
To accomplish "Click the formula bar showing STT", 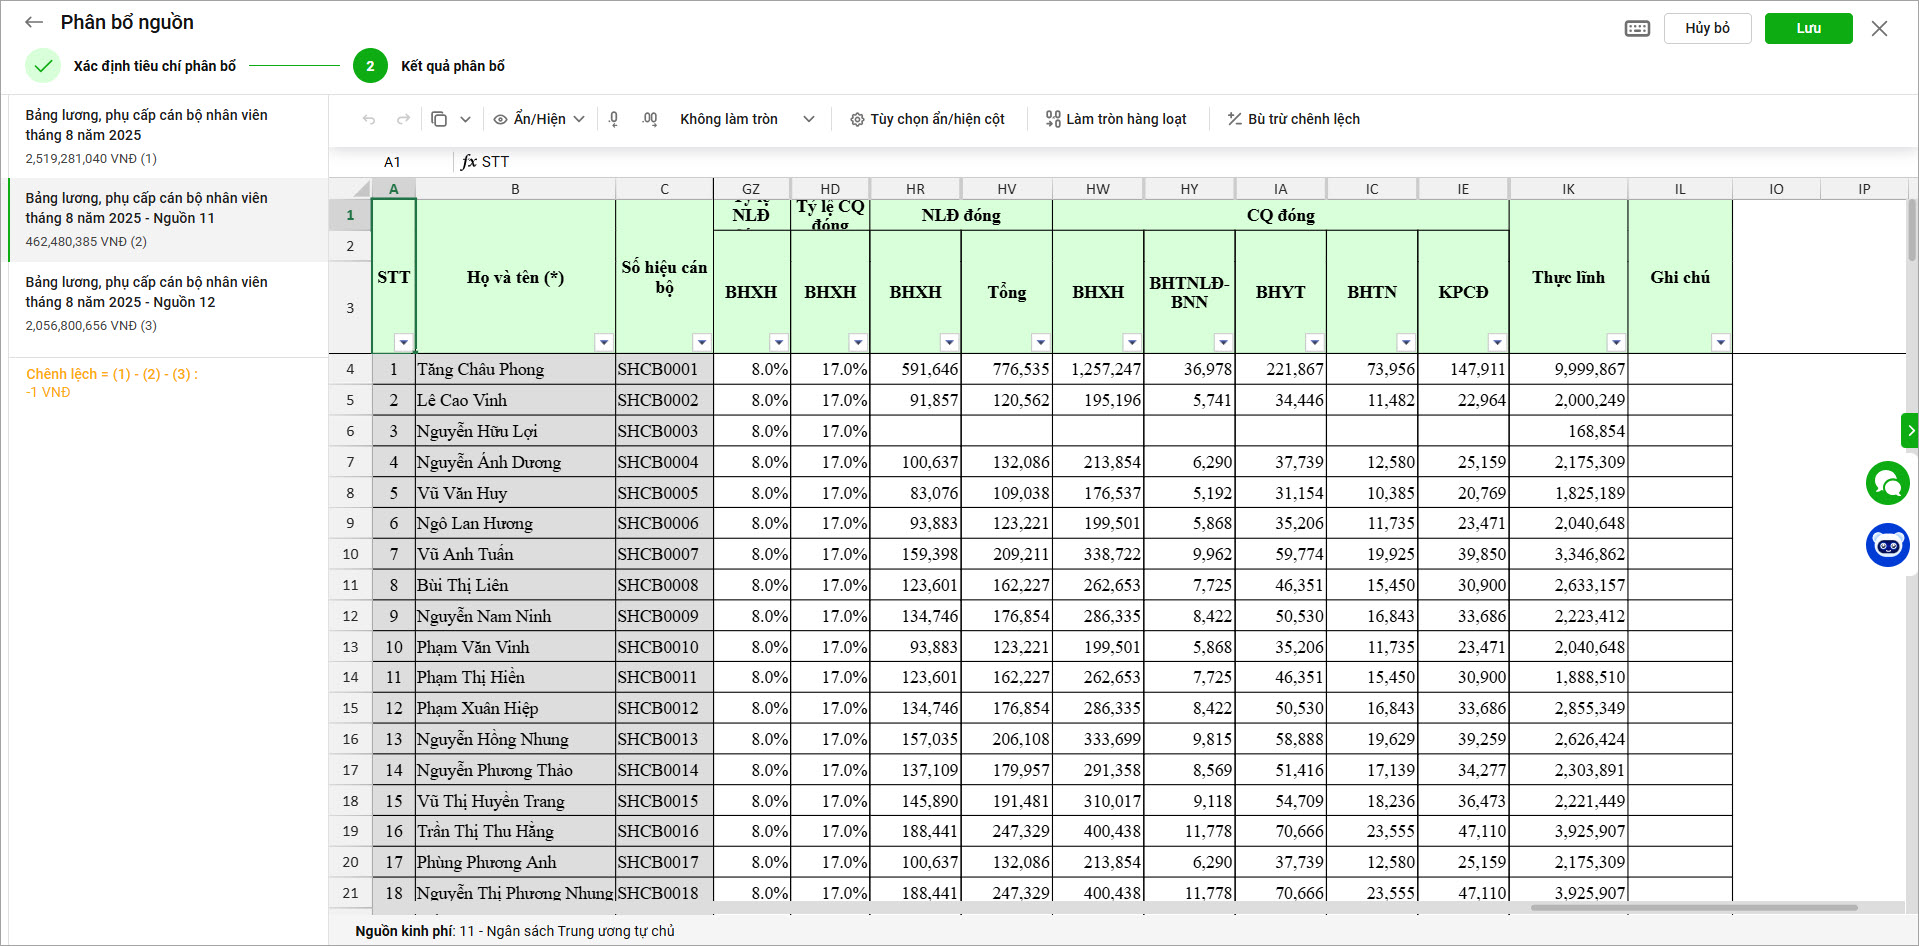I will pyautogui.click(x=1190, y=162).
